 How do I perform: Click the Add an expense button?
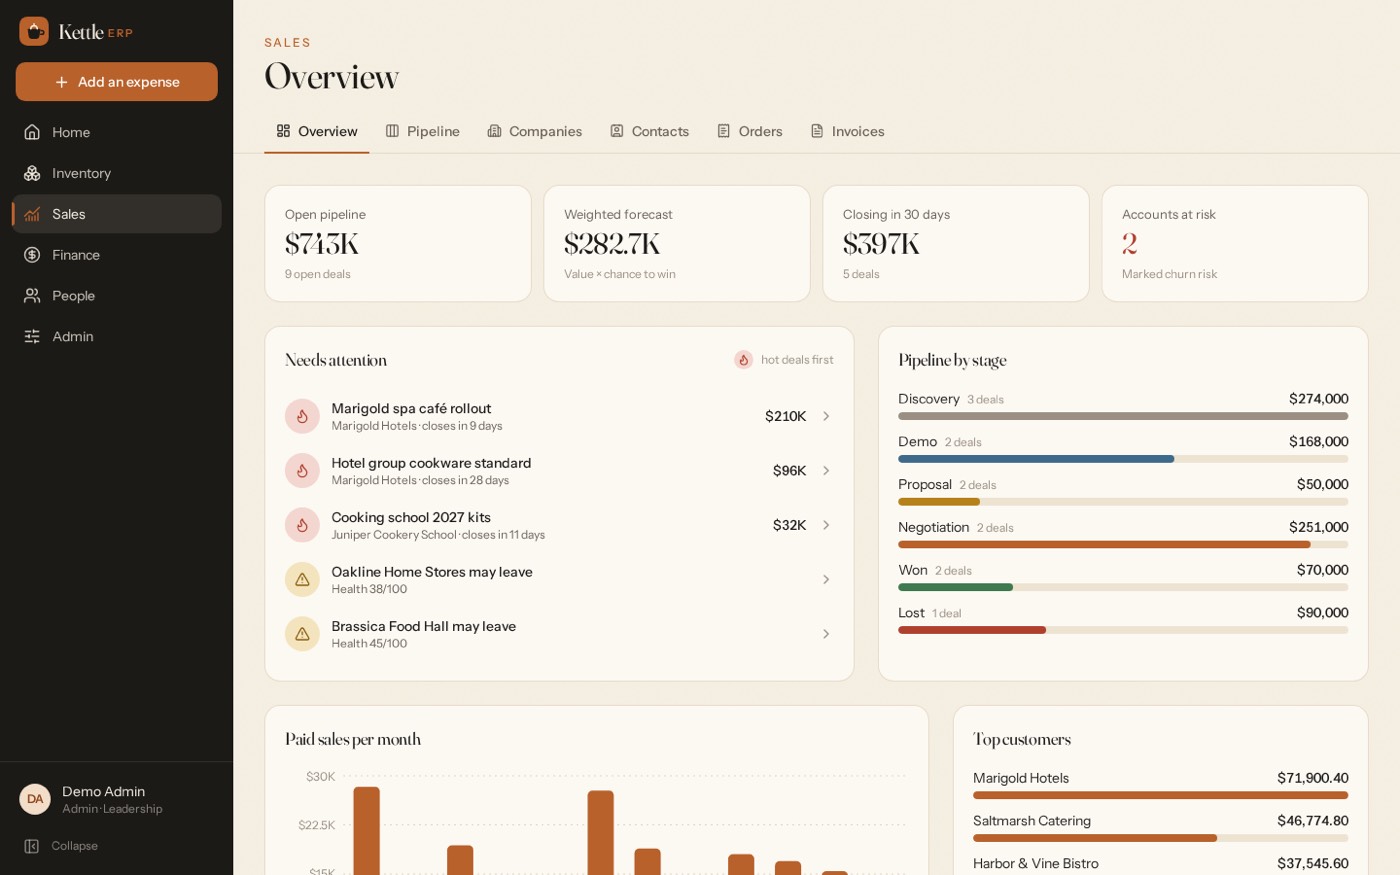[x=117, y=82]
